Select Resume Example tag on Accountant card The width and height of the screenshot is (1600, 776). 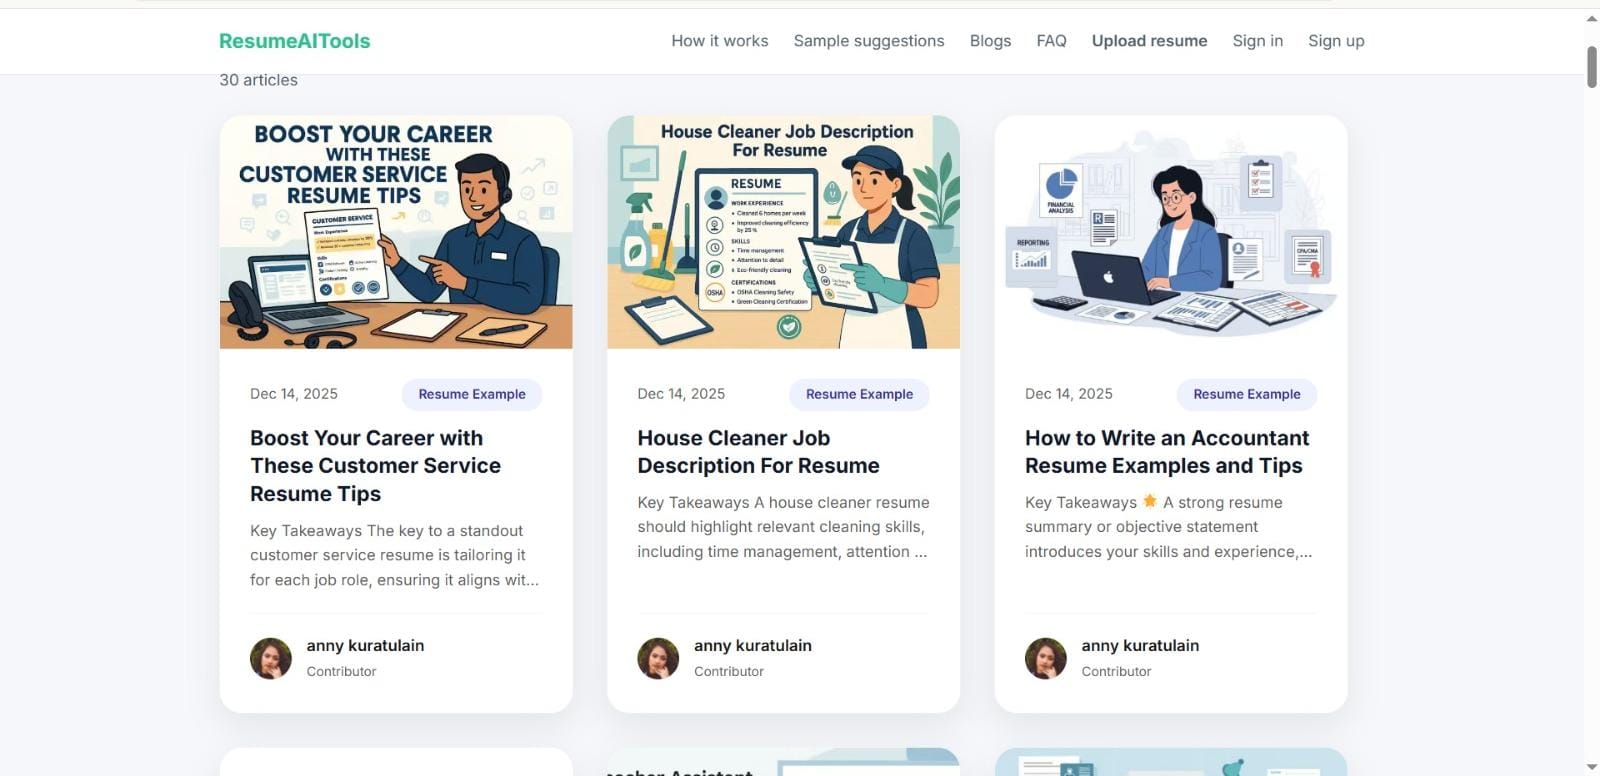pyautogui.click(x=1247, y=394)
